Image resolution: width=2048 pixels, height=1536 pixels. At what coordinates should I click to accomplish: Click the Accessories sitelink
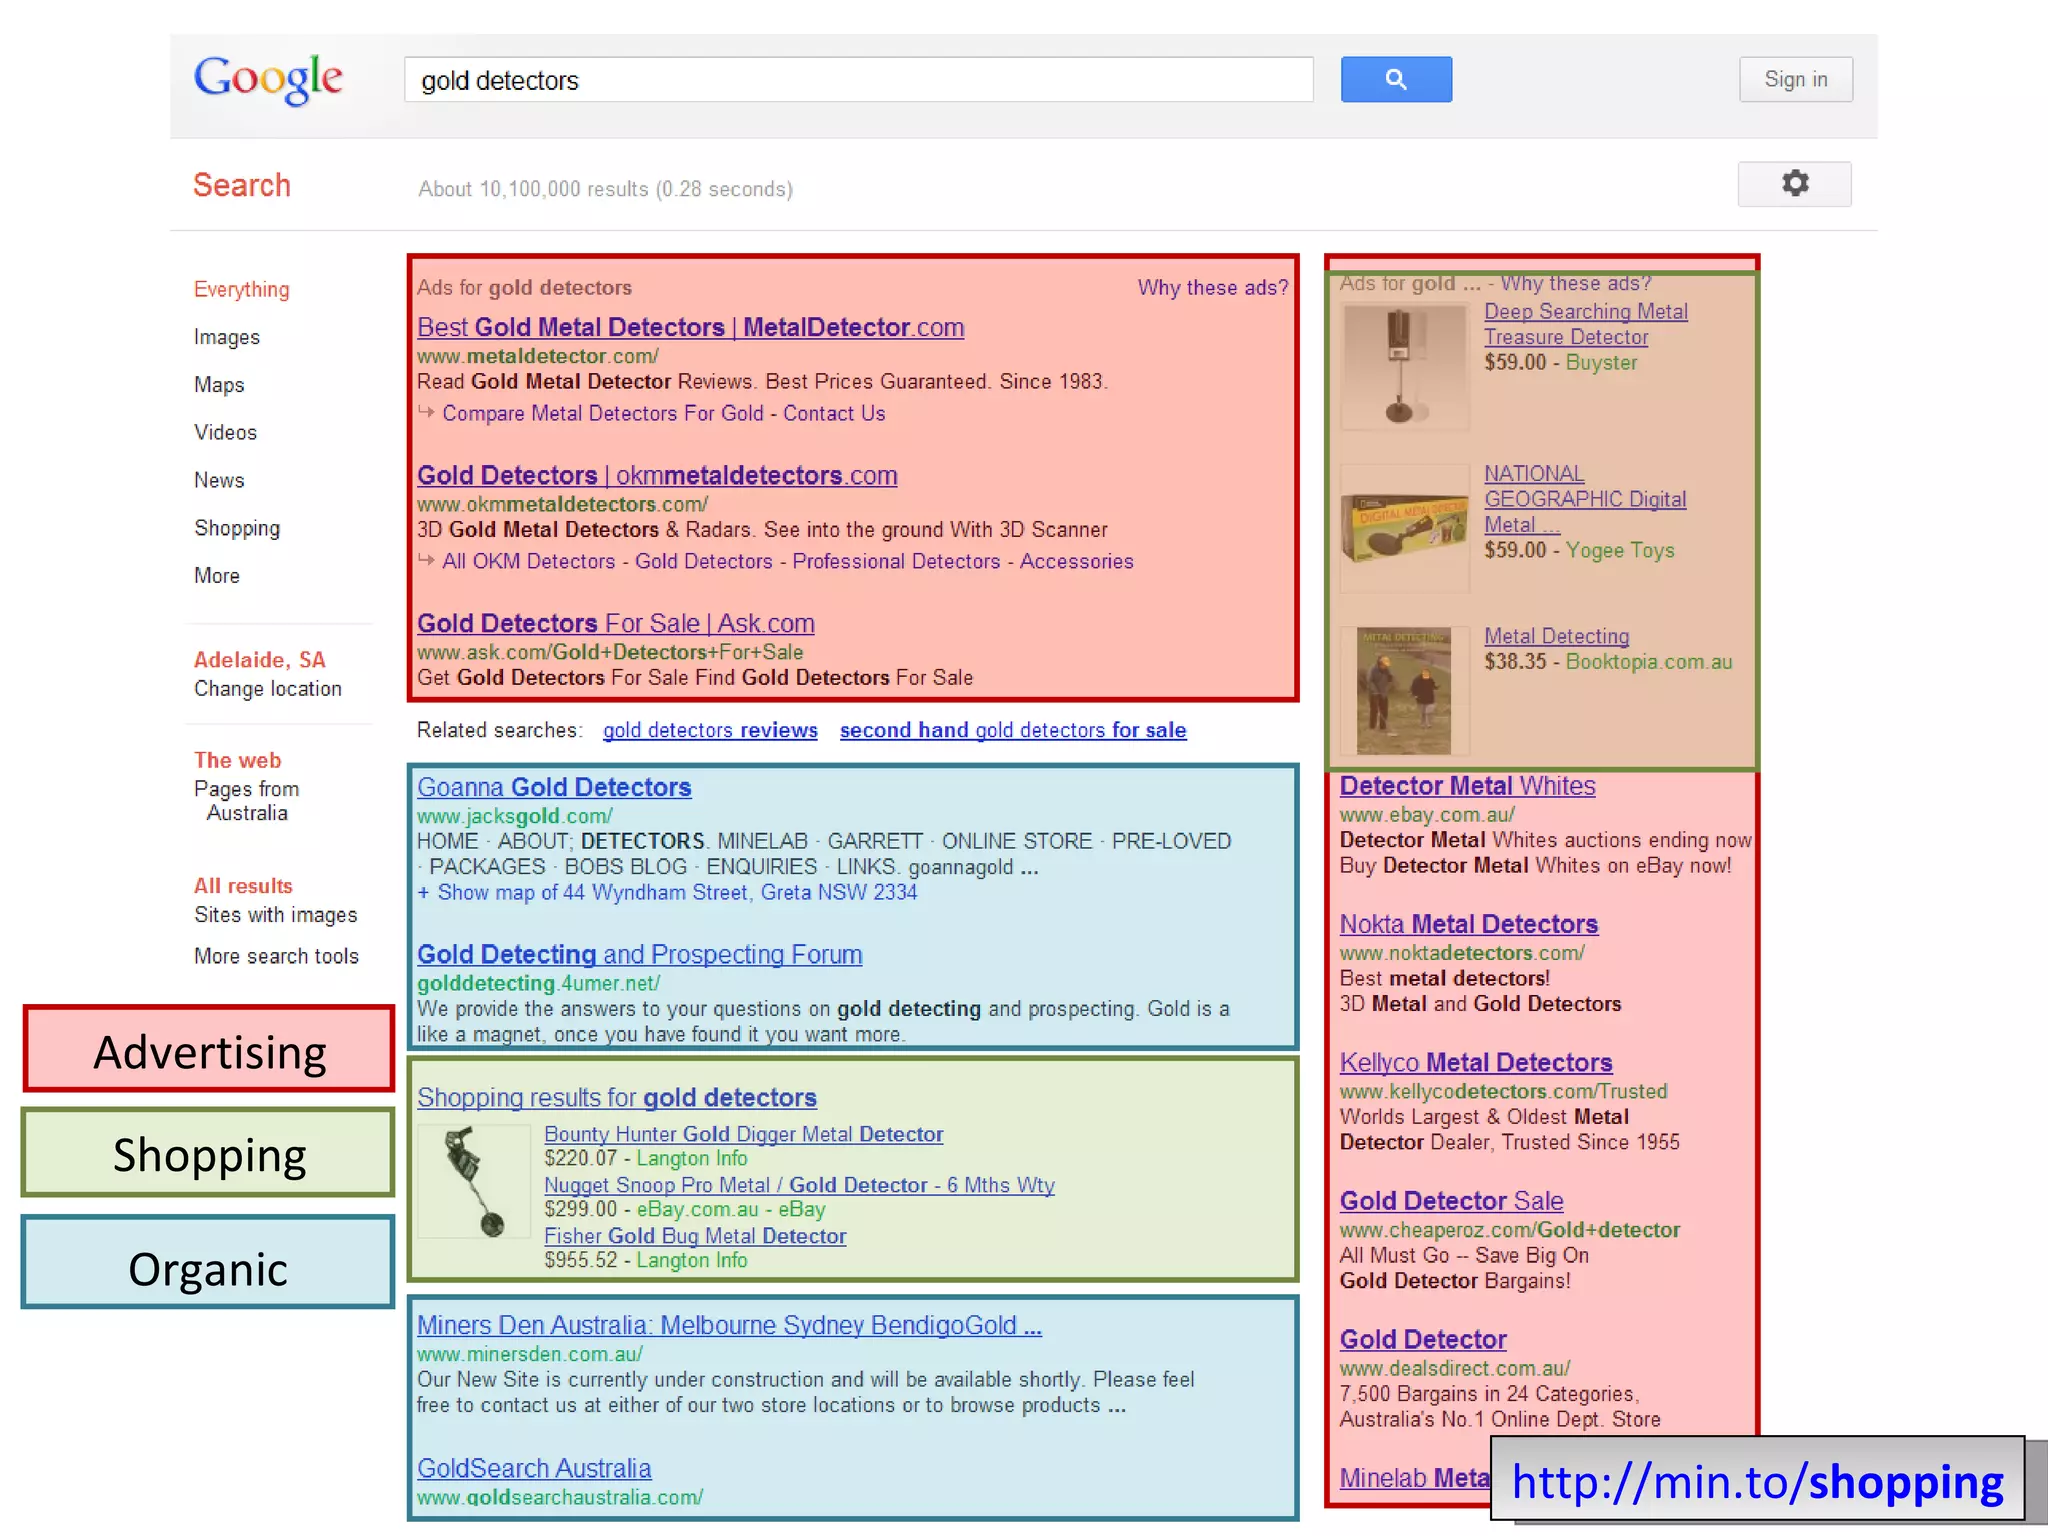[1077, 561]
